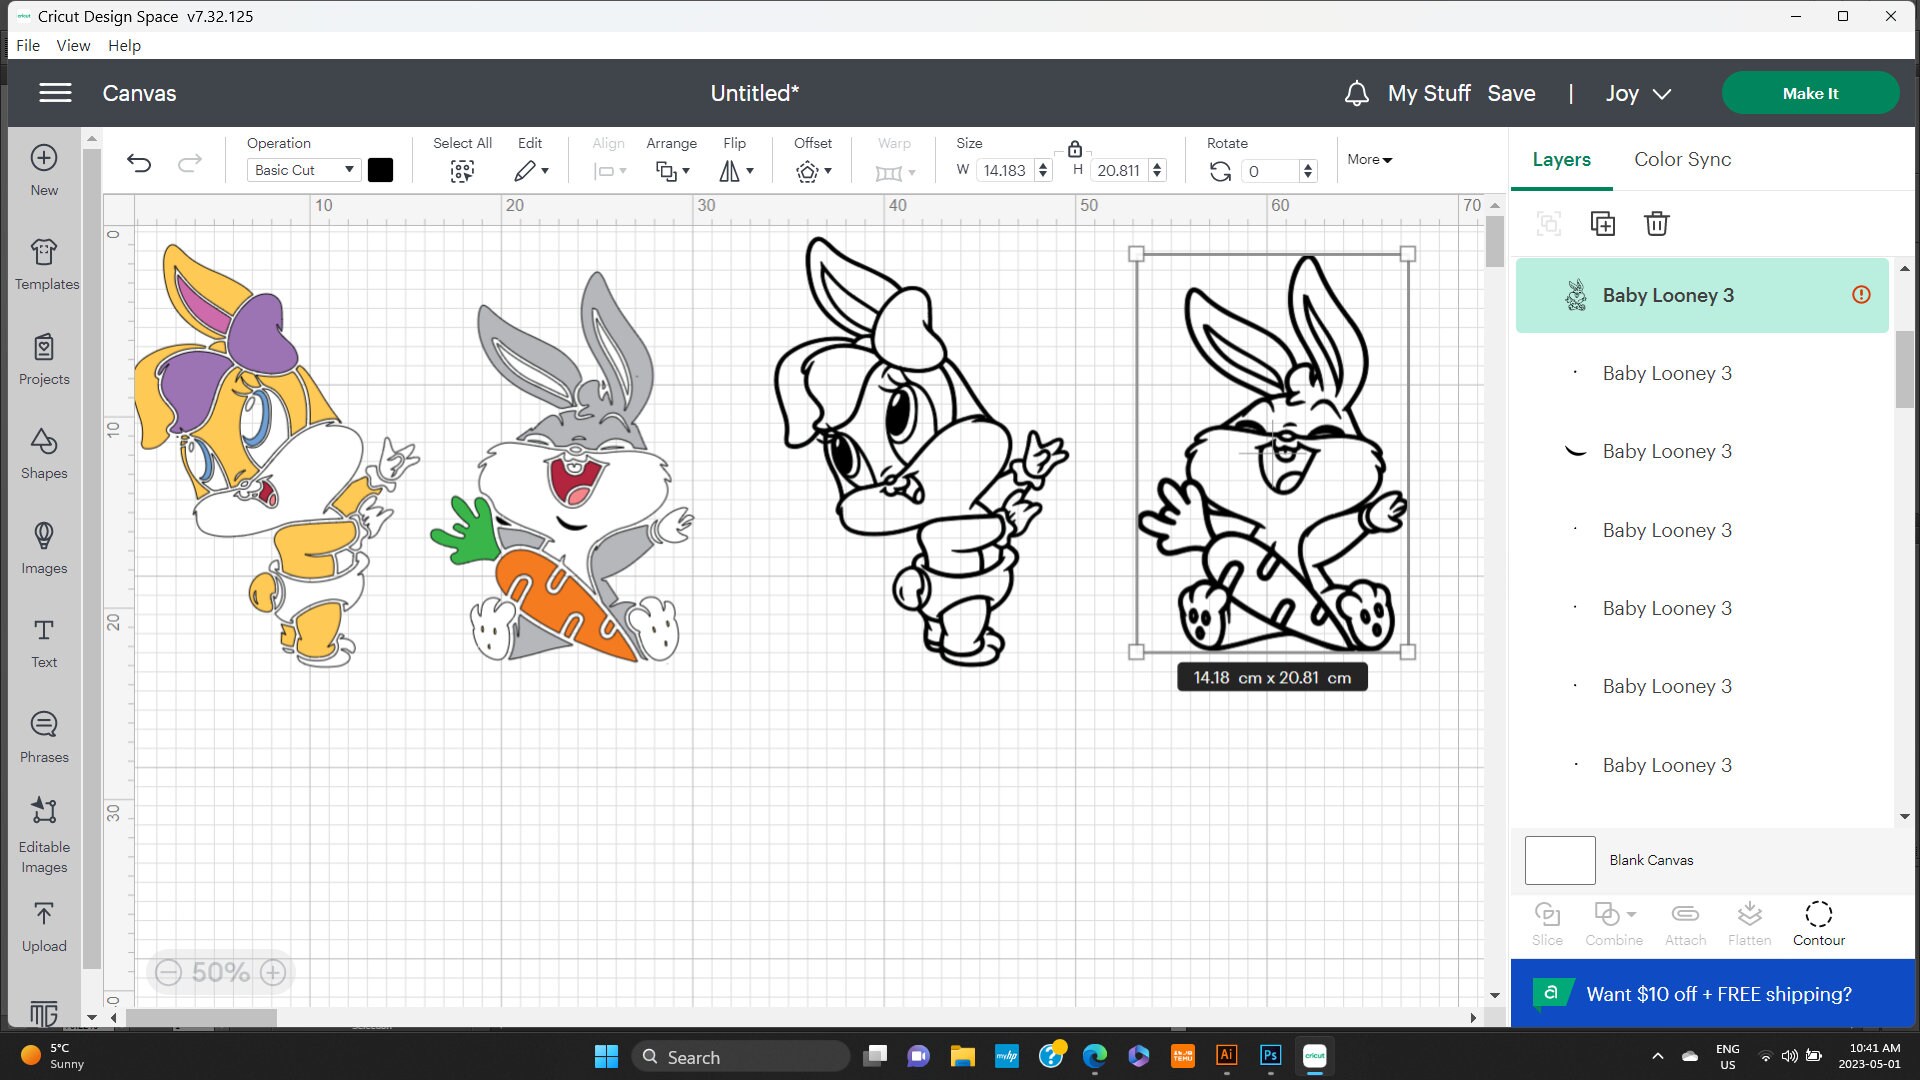Select the Slice tool

(1546, 920)
